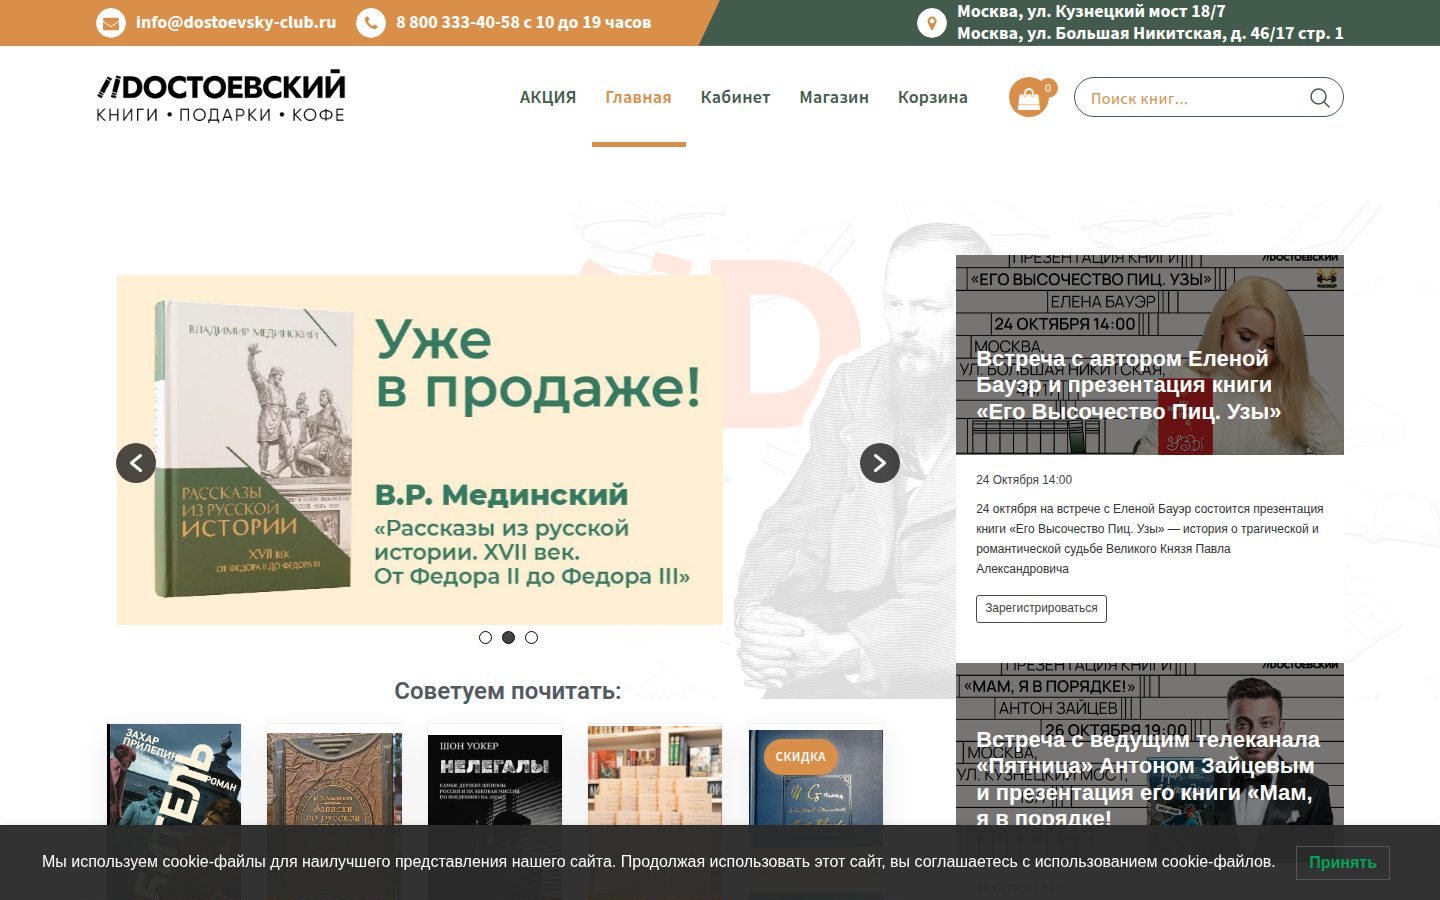
Task: Accept cookies with Принять button
Action: coord(1342,862)
